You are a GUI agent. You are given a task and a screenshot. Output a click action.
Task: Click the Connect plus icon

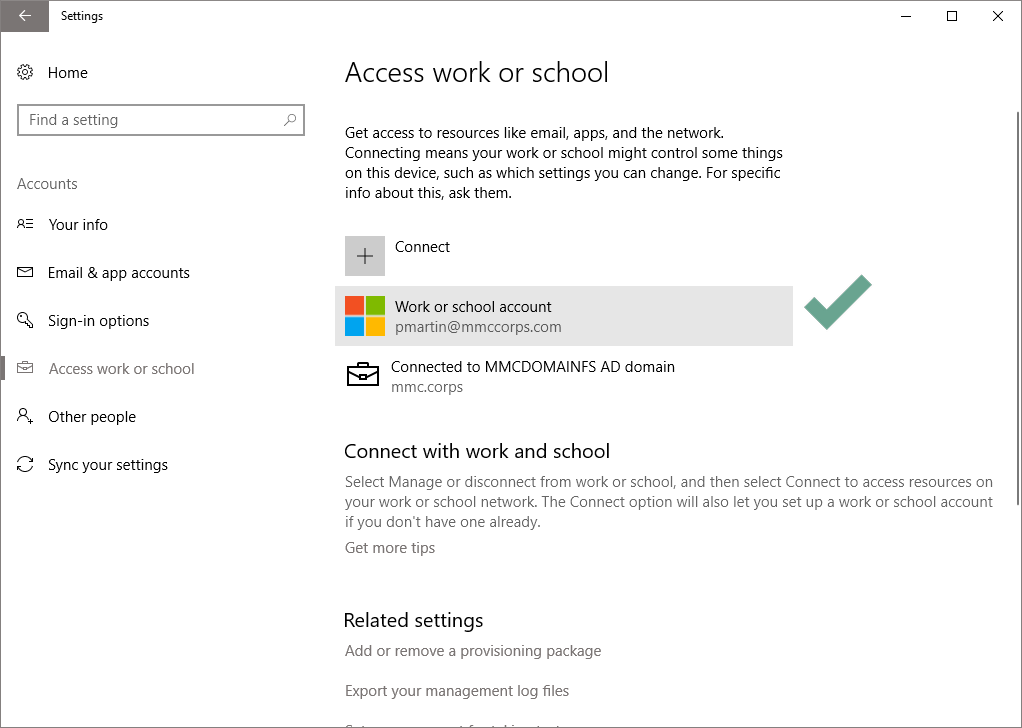364,256
